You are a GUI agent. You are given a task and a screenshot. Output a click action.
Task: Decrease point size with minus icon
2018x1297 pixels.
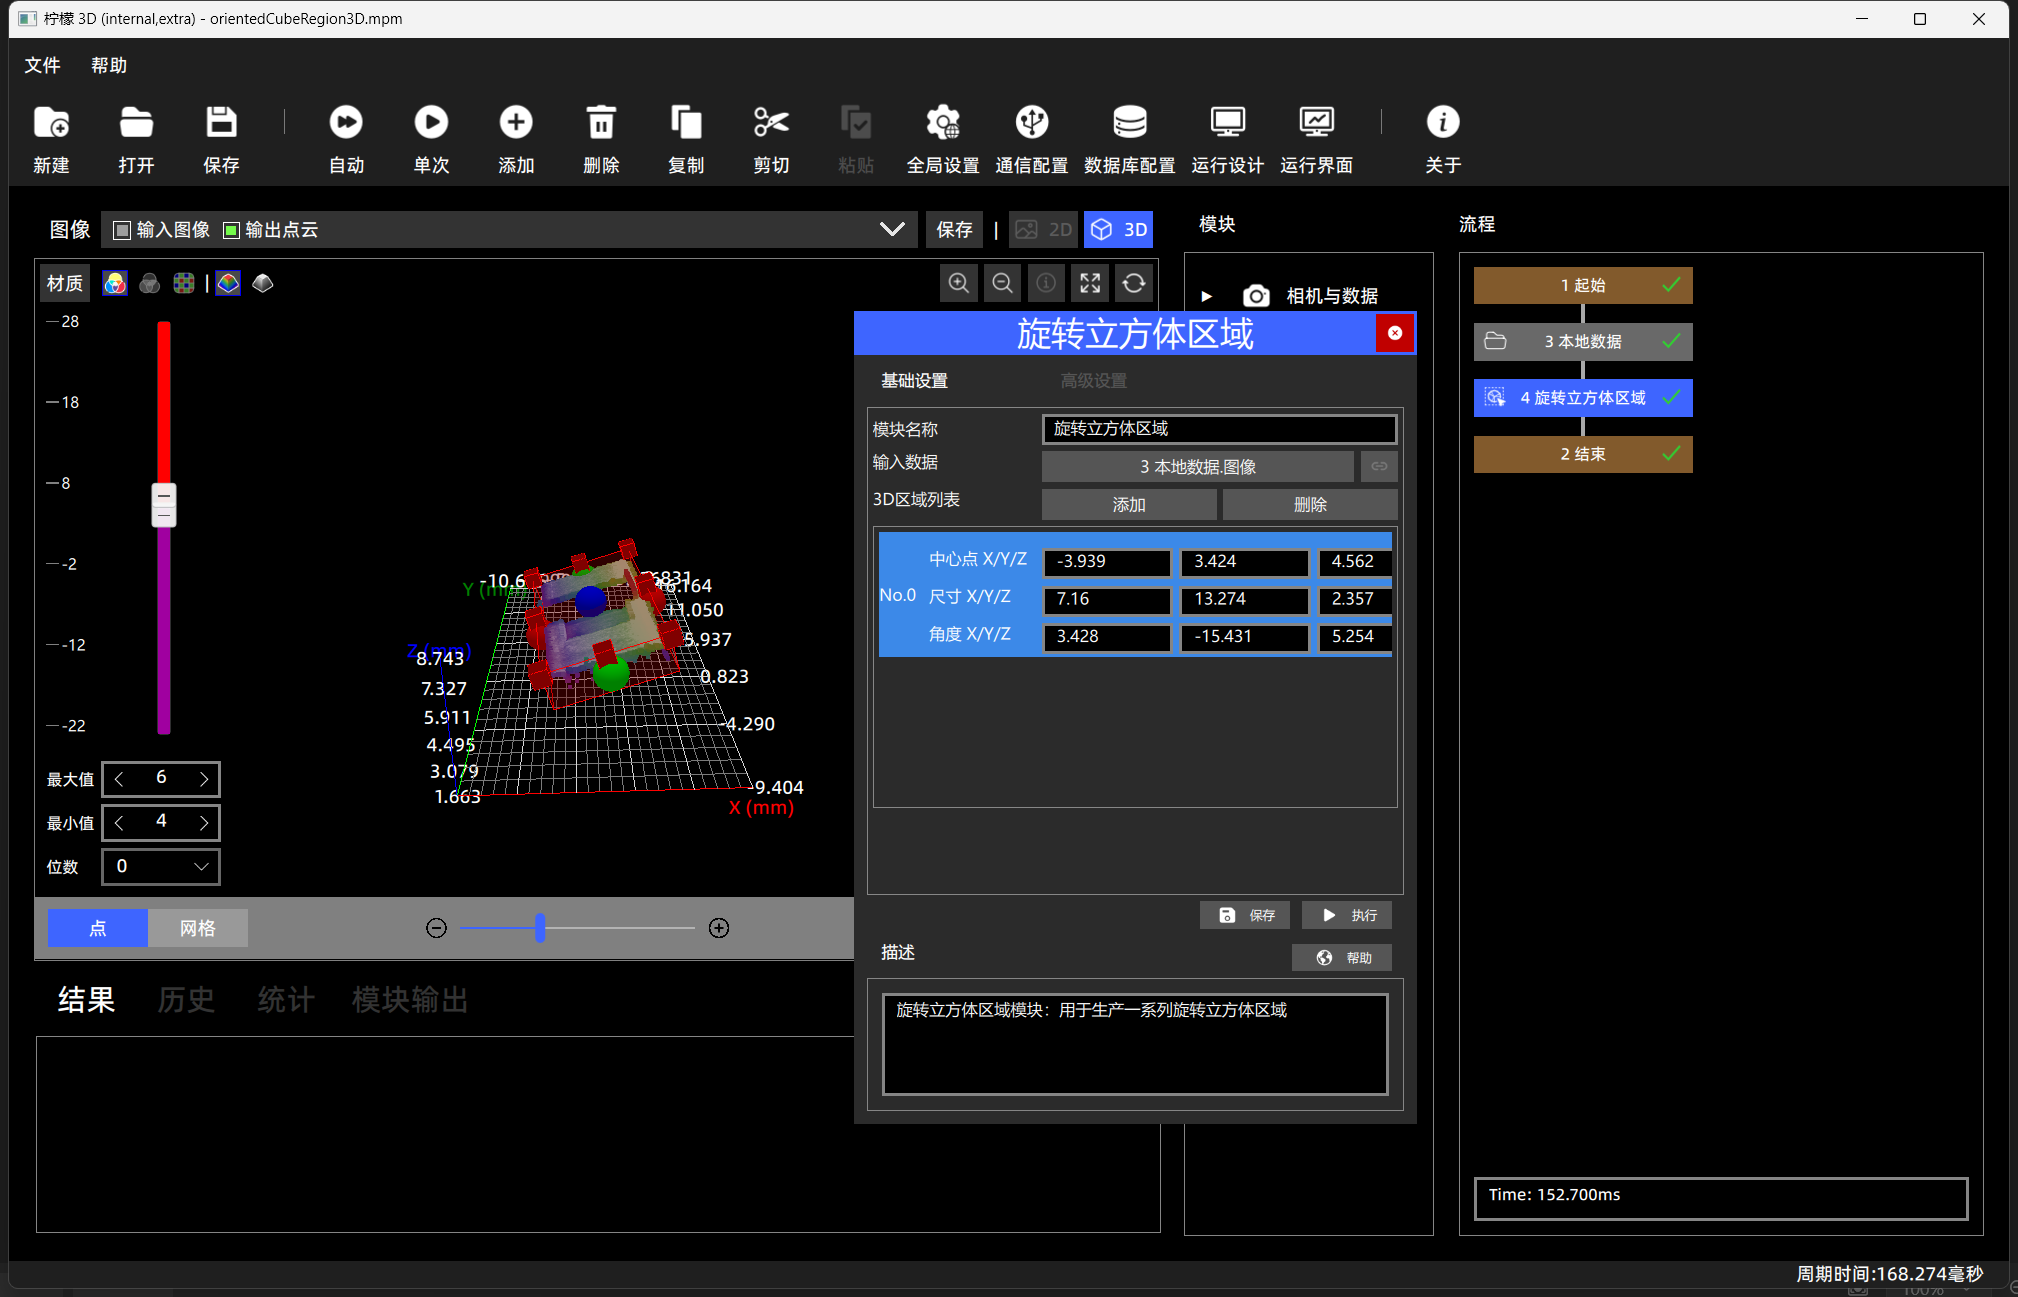point(436,928)
